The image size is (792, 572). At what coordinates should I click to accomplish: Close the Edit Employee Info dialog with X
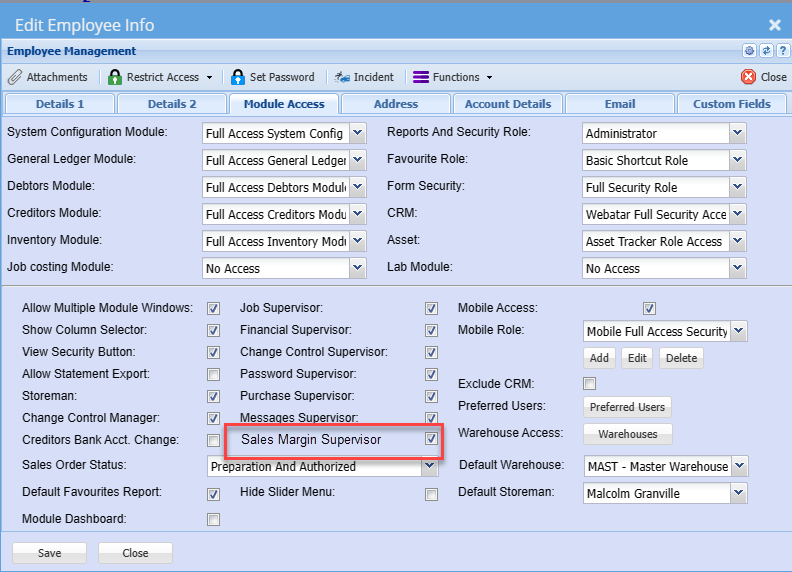click(x=775, y=25)
